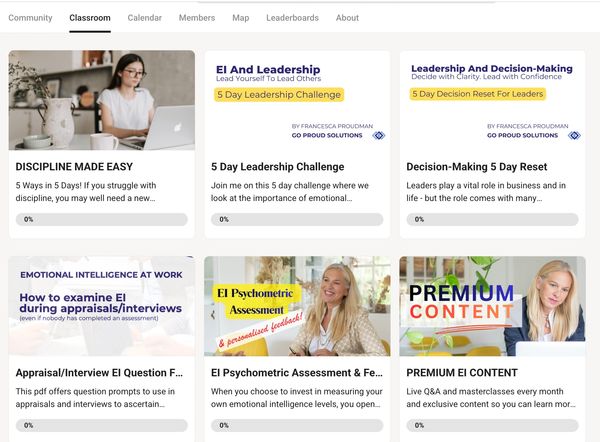Click the Discipline Made Easy laptop thumbnail
Image resolution: width=600 pixels, height=442 pixels.
click(x=101, y=100)
